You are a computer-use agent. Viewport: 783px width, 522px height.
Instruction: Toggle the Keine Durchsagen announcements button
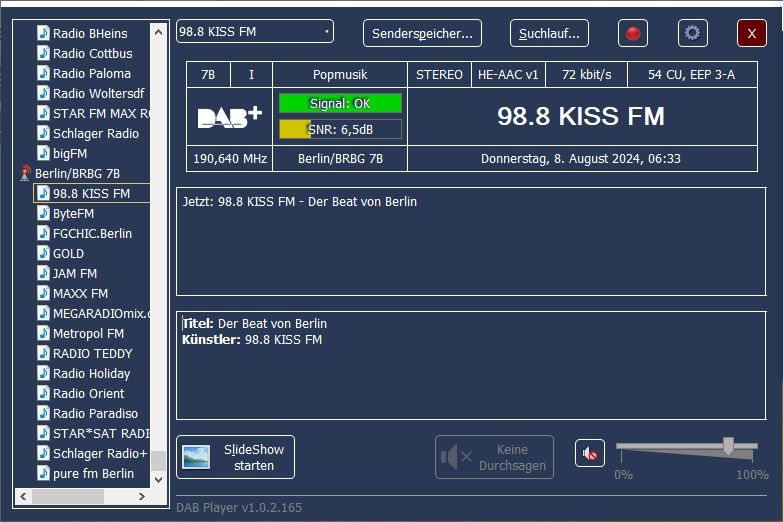pos(494,457)
